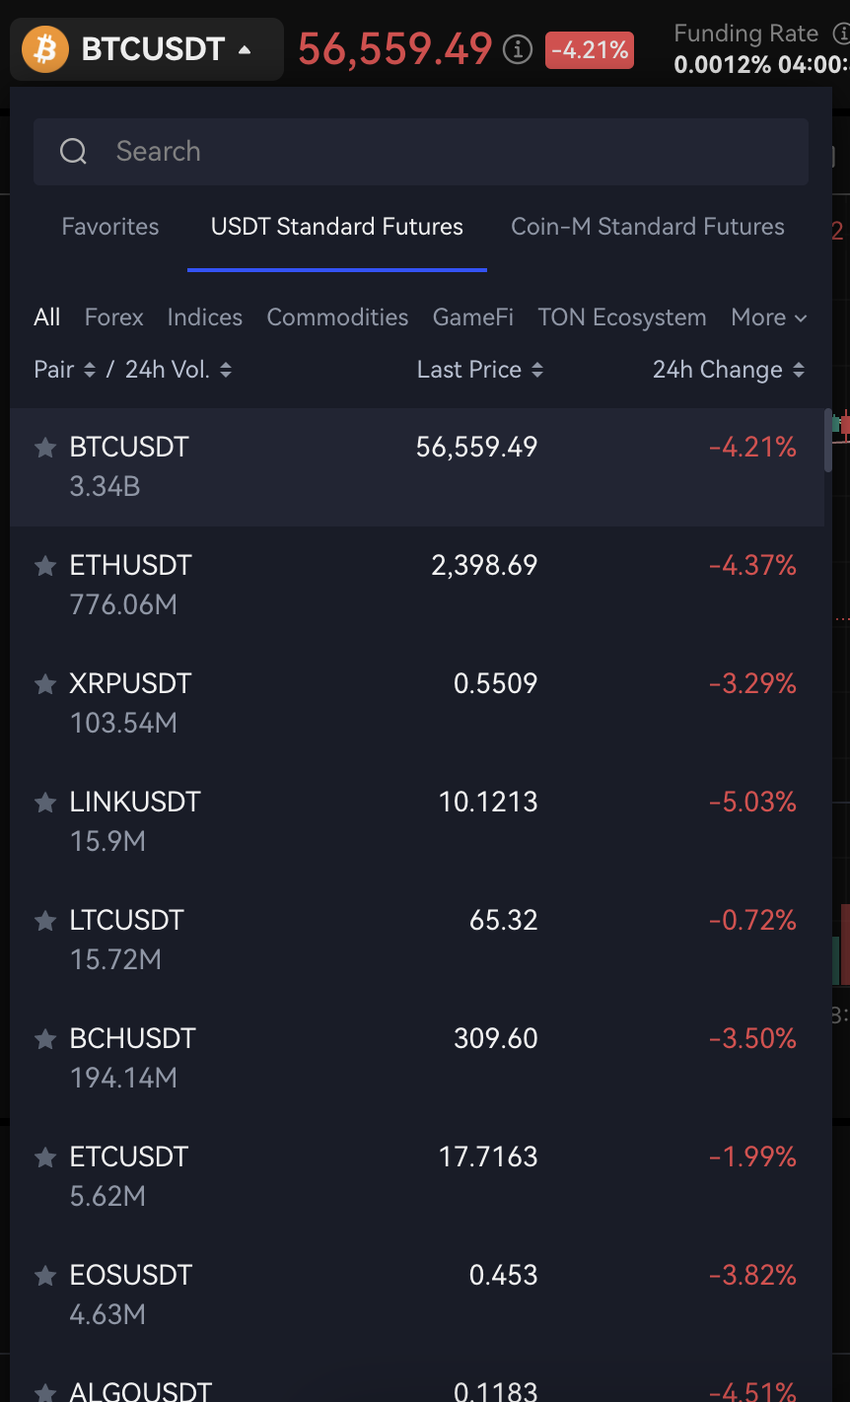Expand the More categories dropdown
Screen dimensions: 850x1402
[768, 318]
